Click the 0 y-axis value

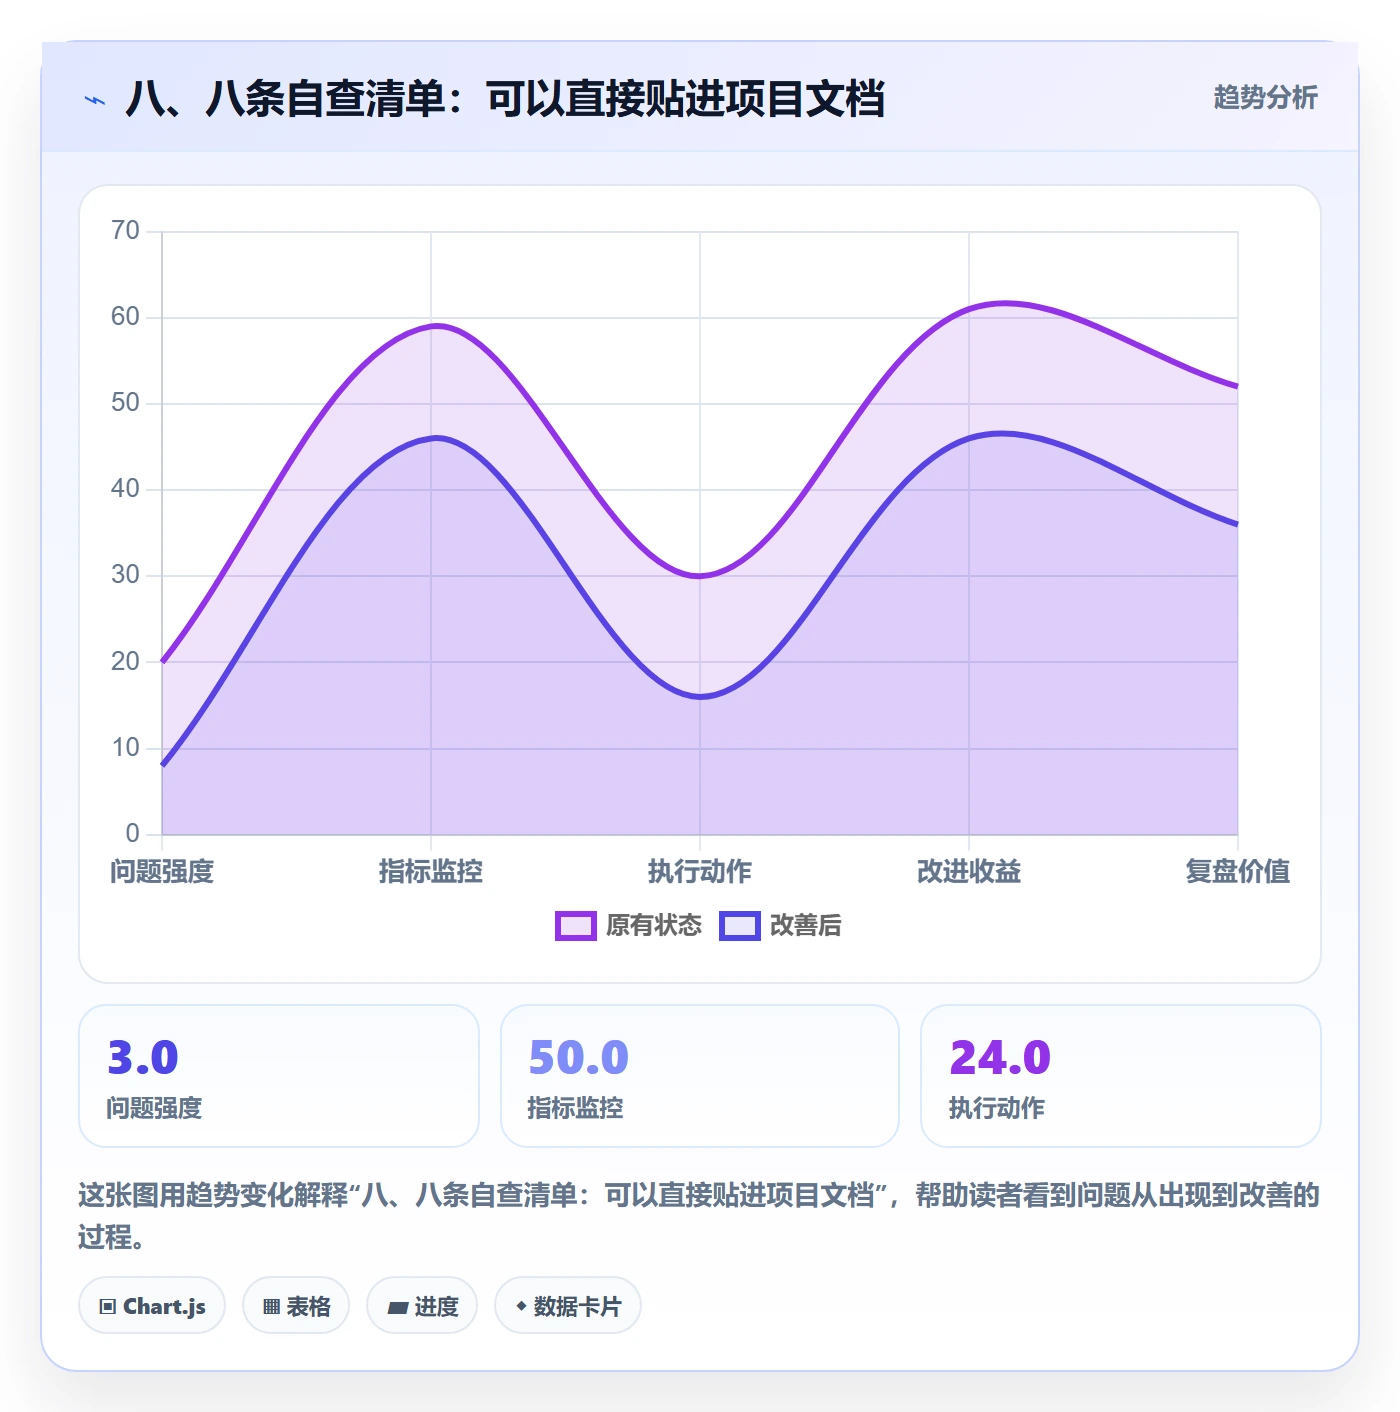(132, 833)
